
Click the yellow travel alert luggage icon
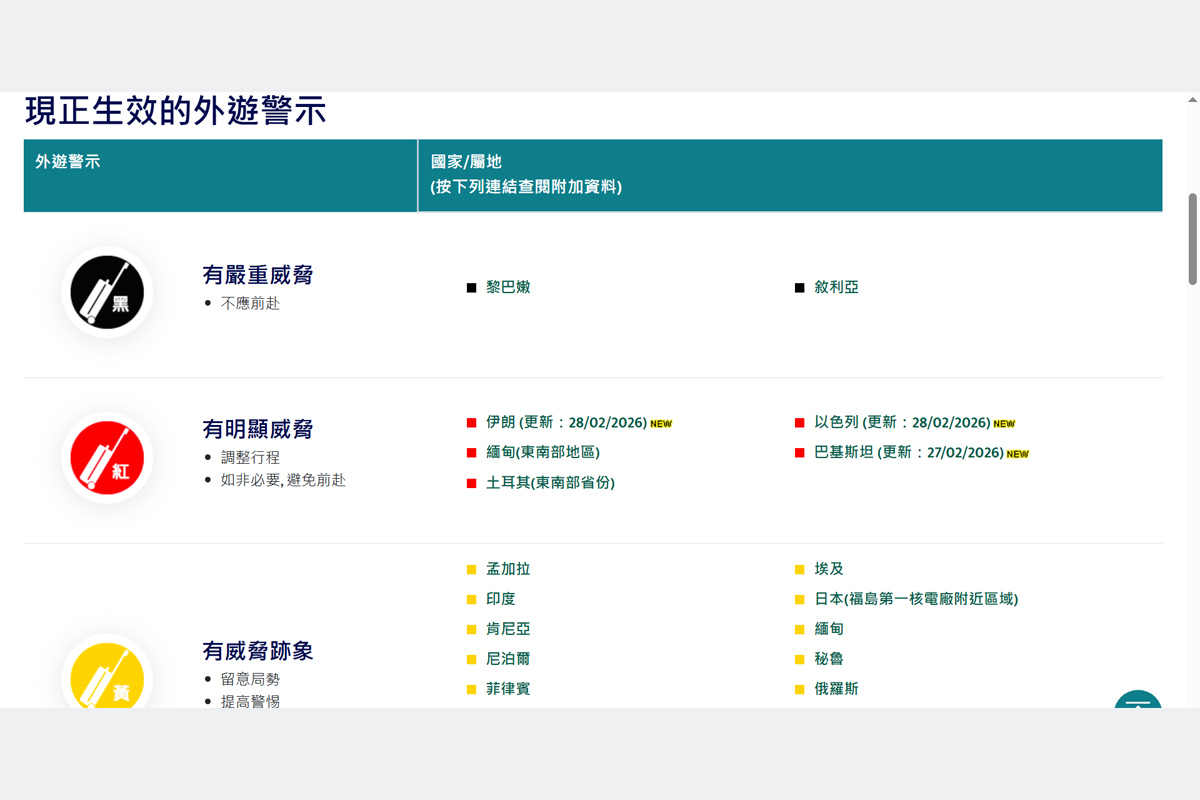pos(107,676)
